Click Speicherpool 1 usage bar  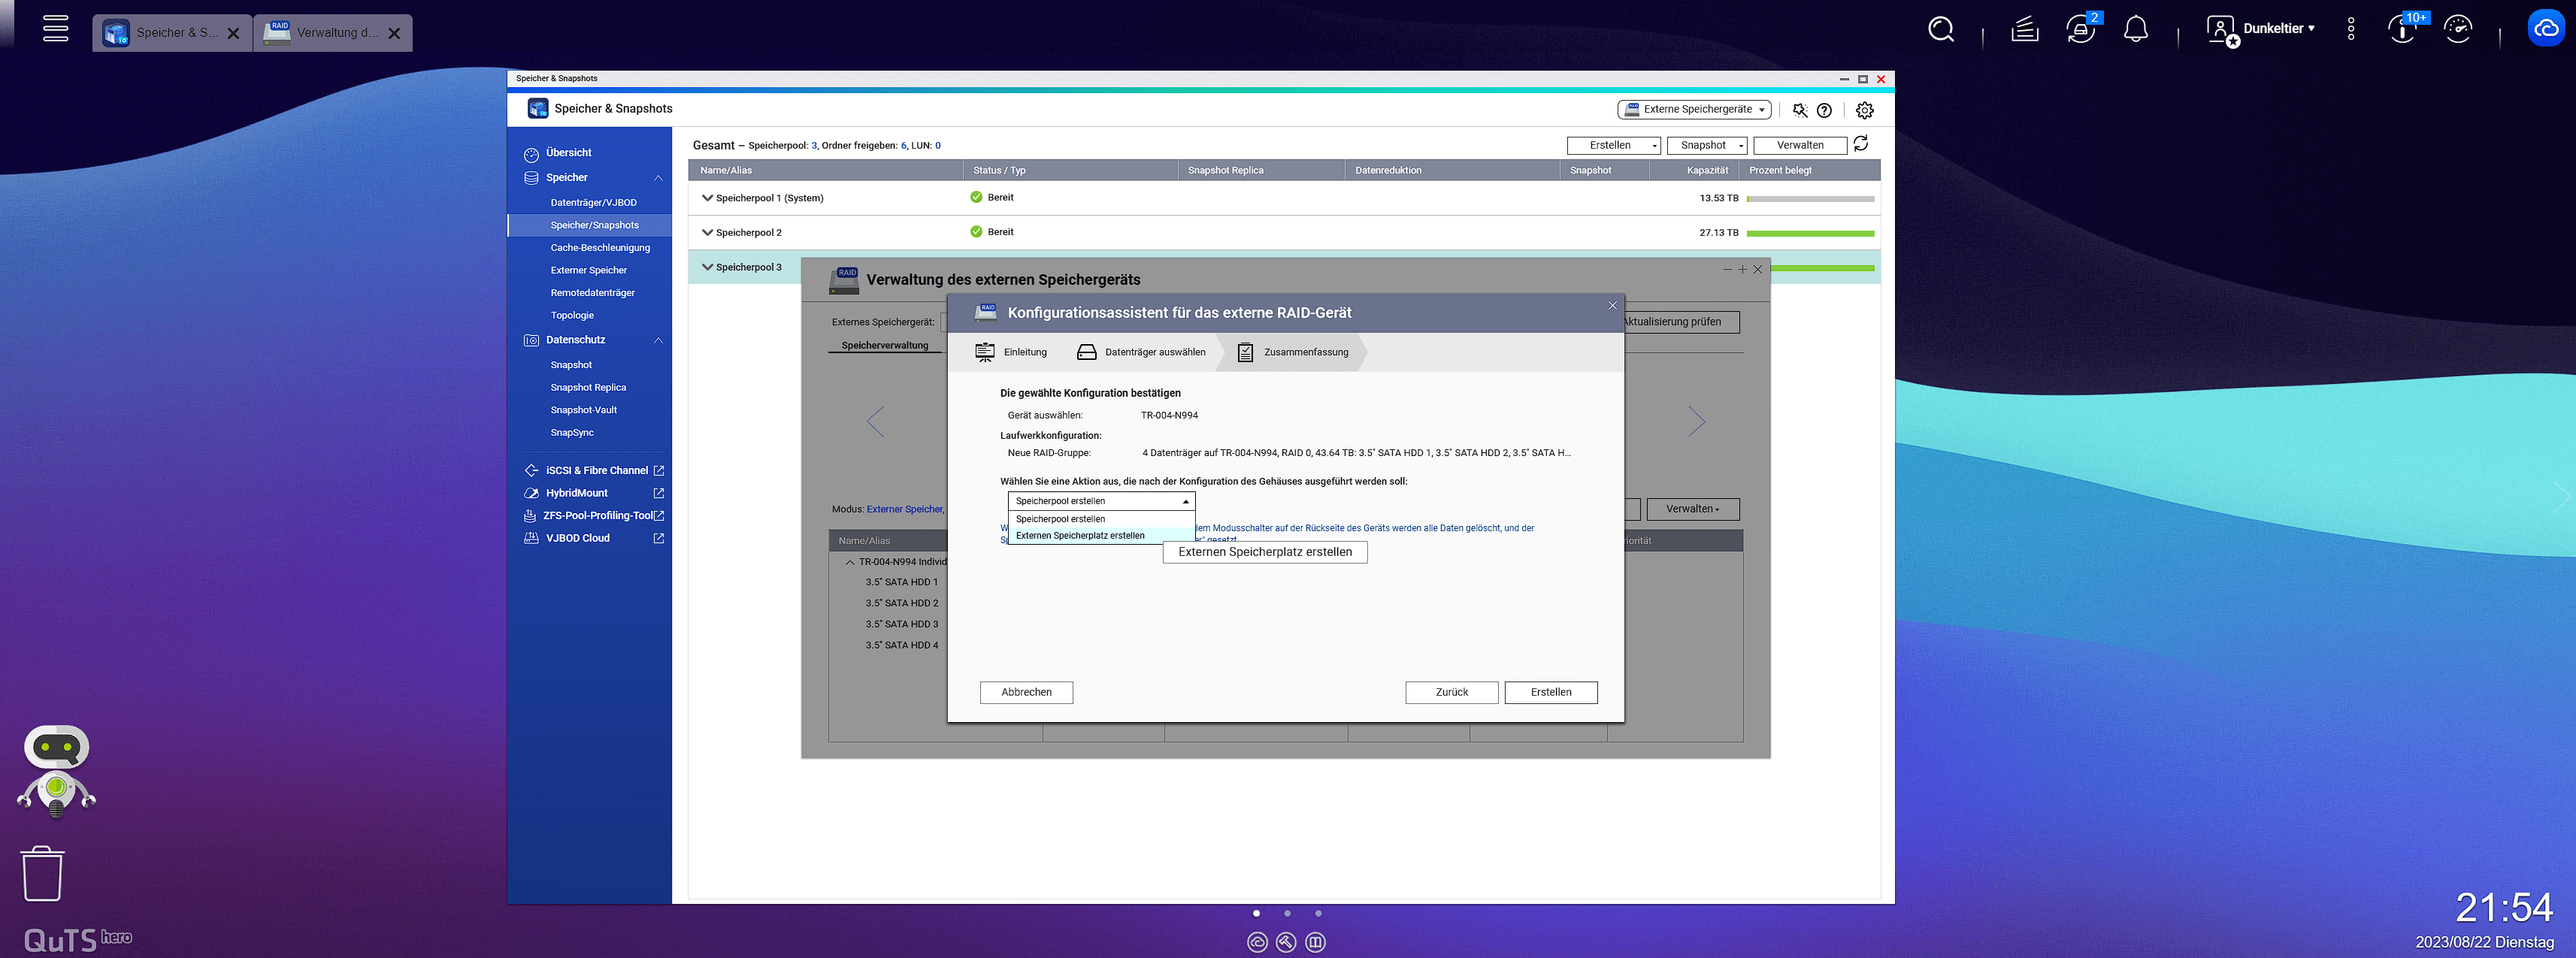pyautogui.click(x=1810, y=199)
